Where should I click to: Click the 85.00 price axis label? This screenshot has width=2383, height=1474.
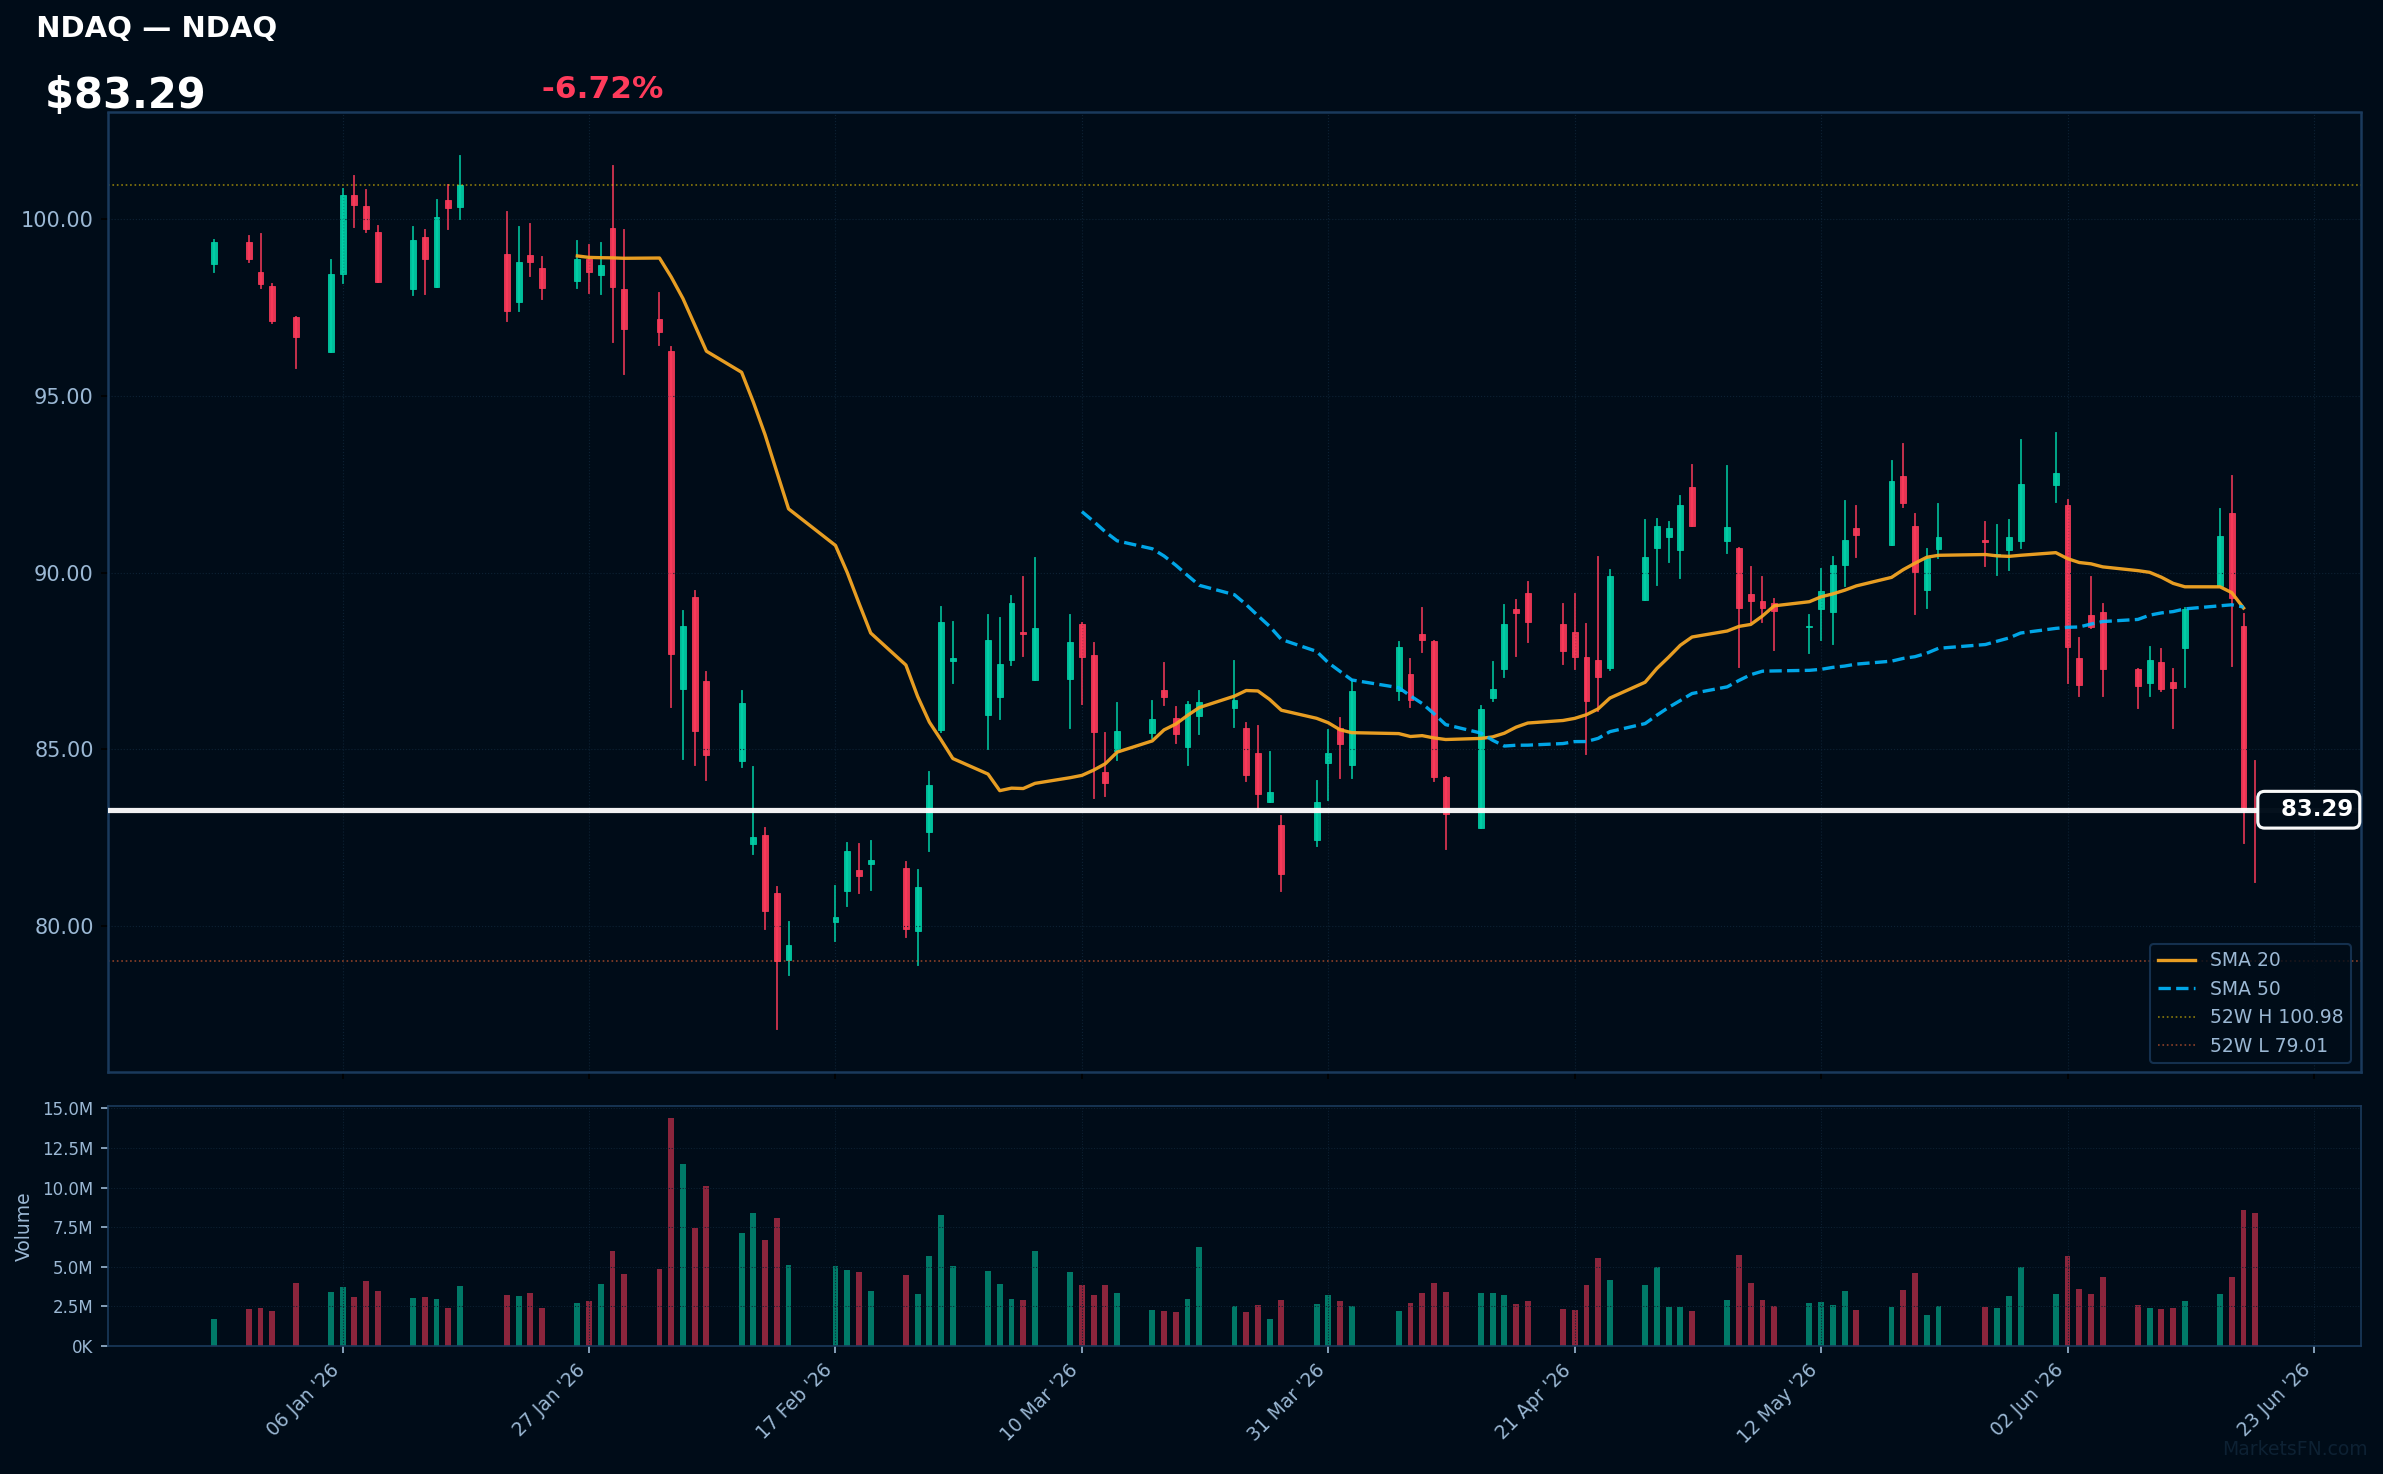(63, 750)
